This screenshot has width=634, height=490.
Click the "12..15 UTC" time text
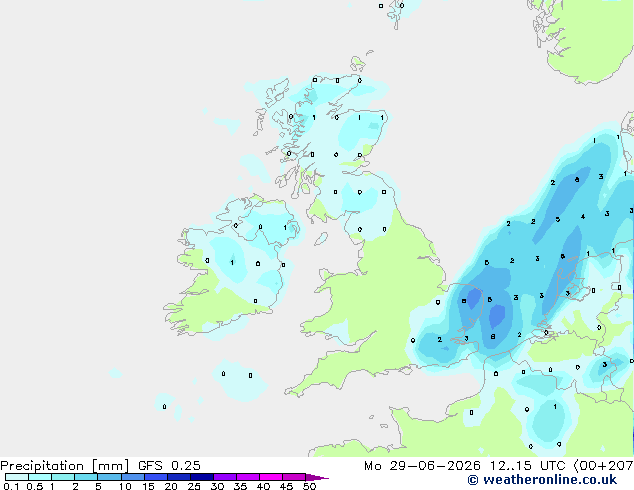(527, 466)
